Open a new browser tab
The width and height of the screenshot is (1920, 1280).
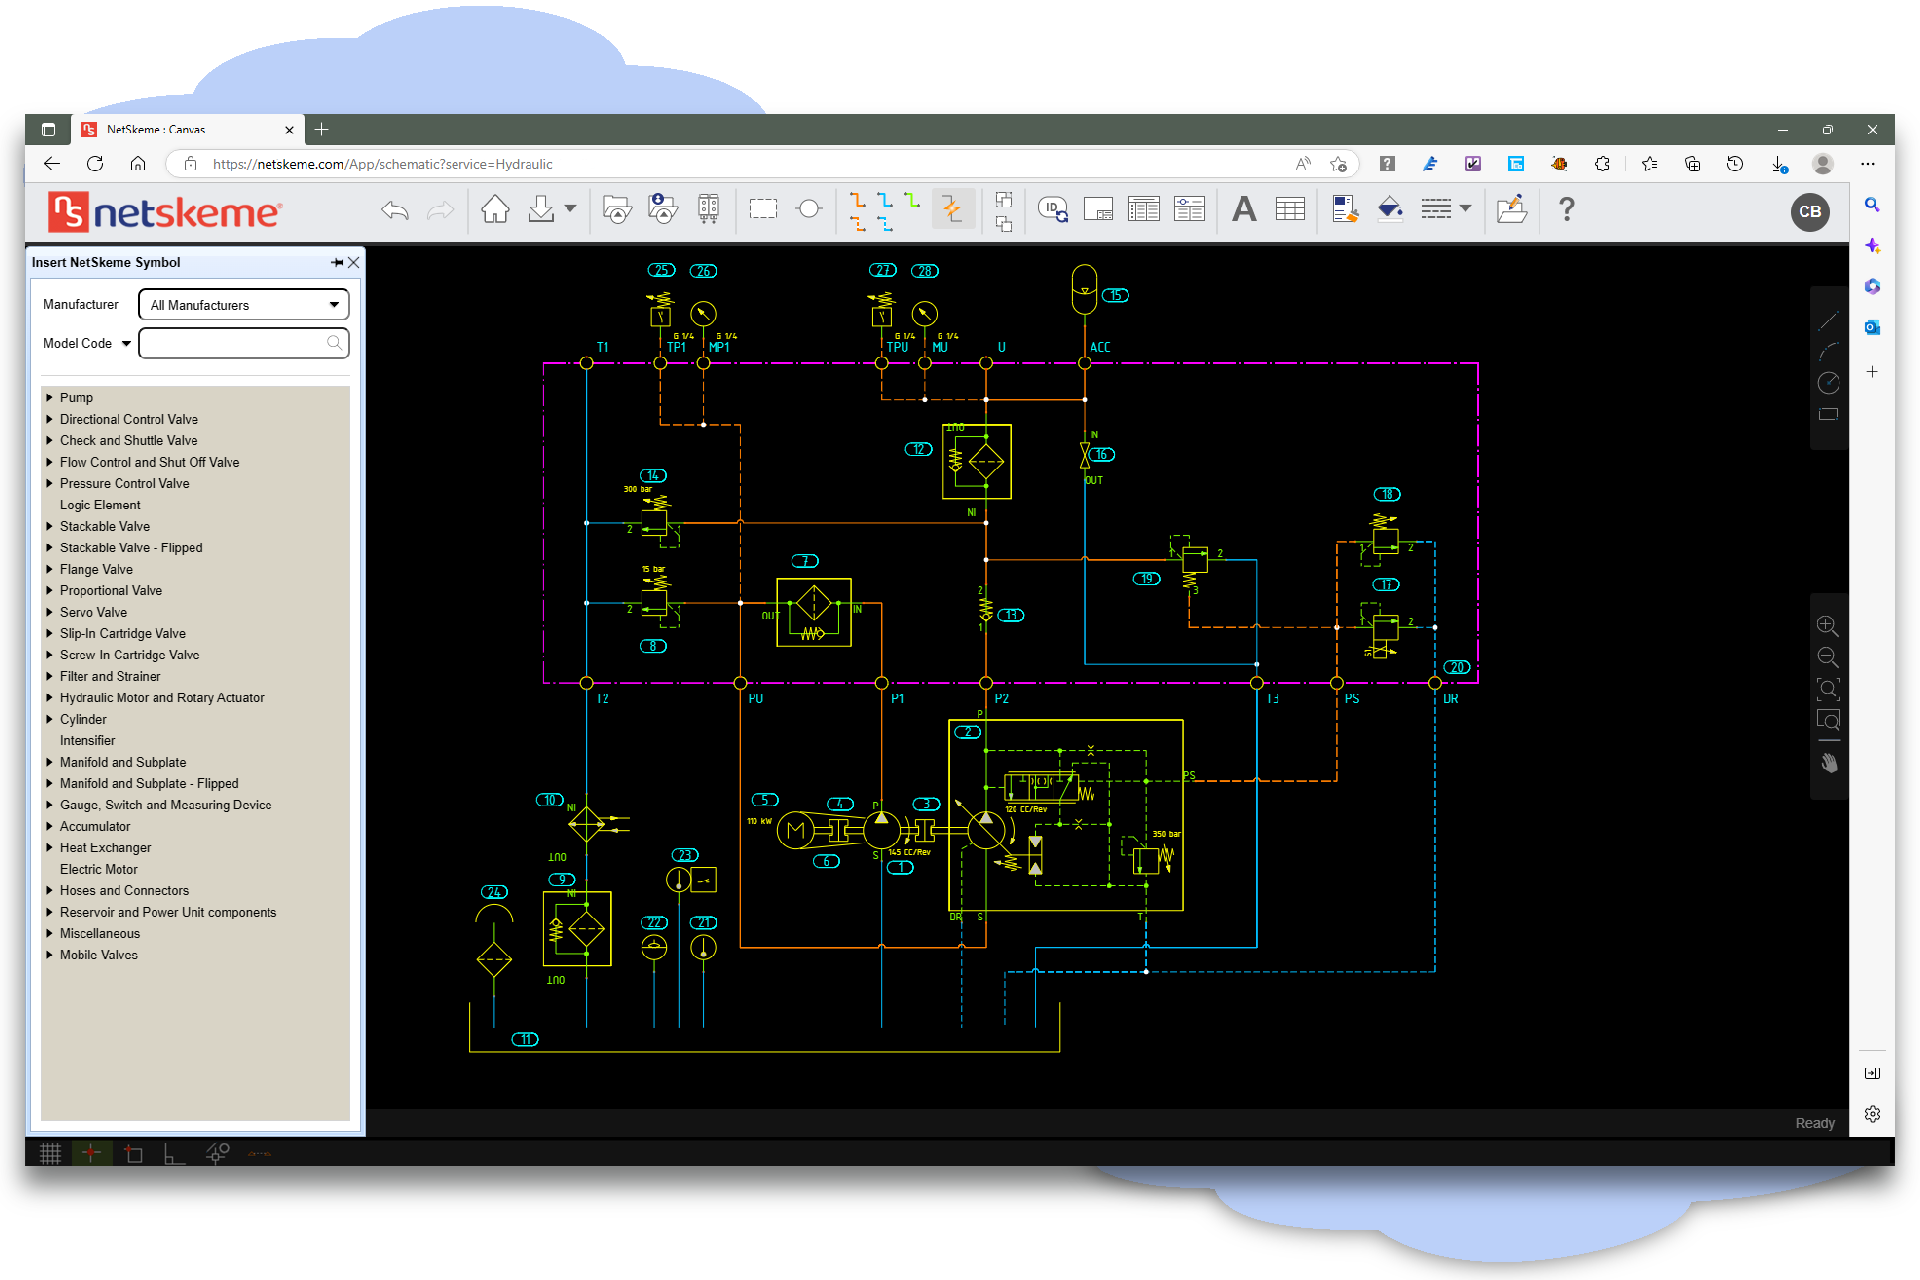(x=321, y=129)
